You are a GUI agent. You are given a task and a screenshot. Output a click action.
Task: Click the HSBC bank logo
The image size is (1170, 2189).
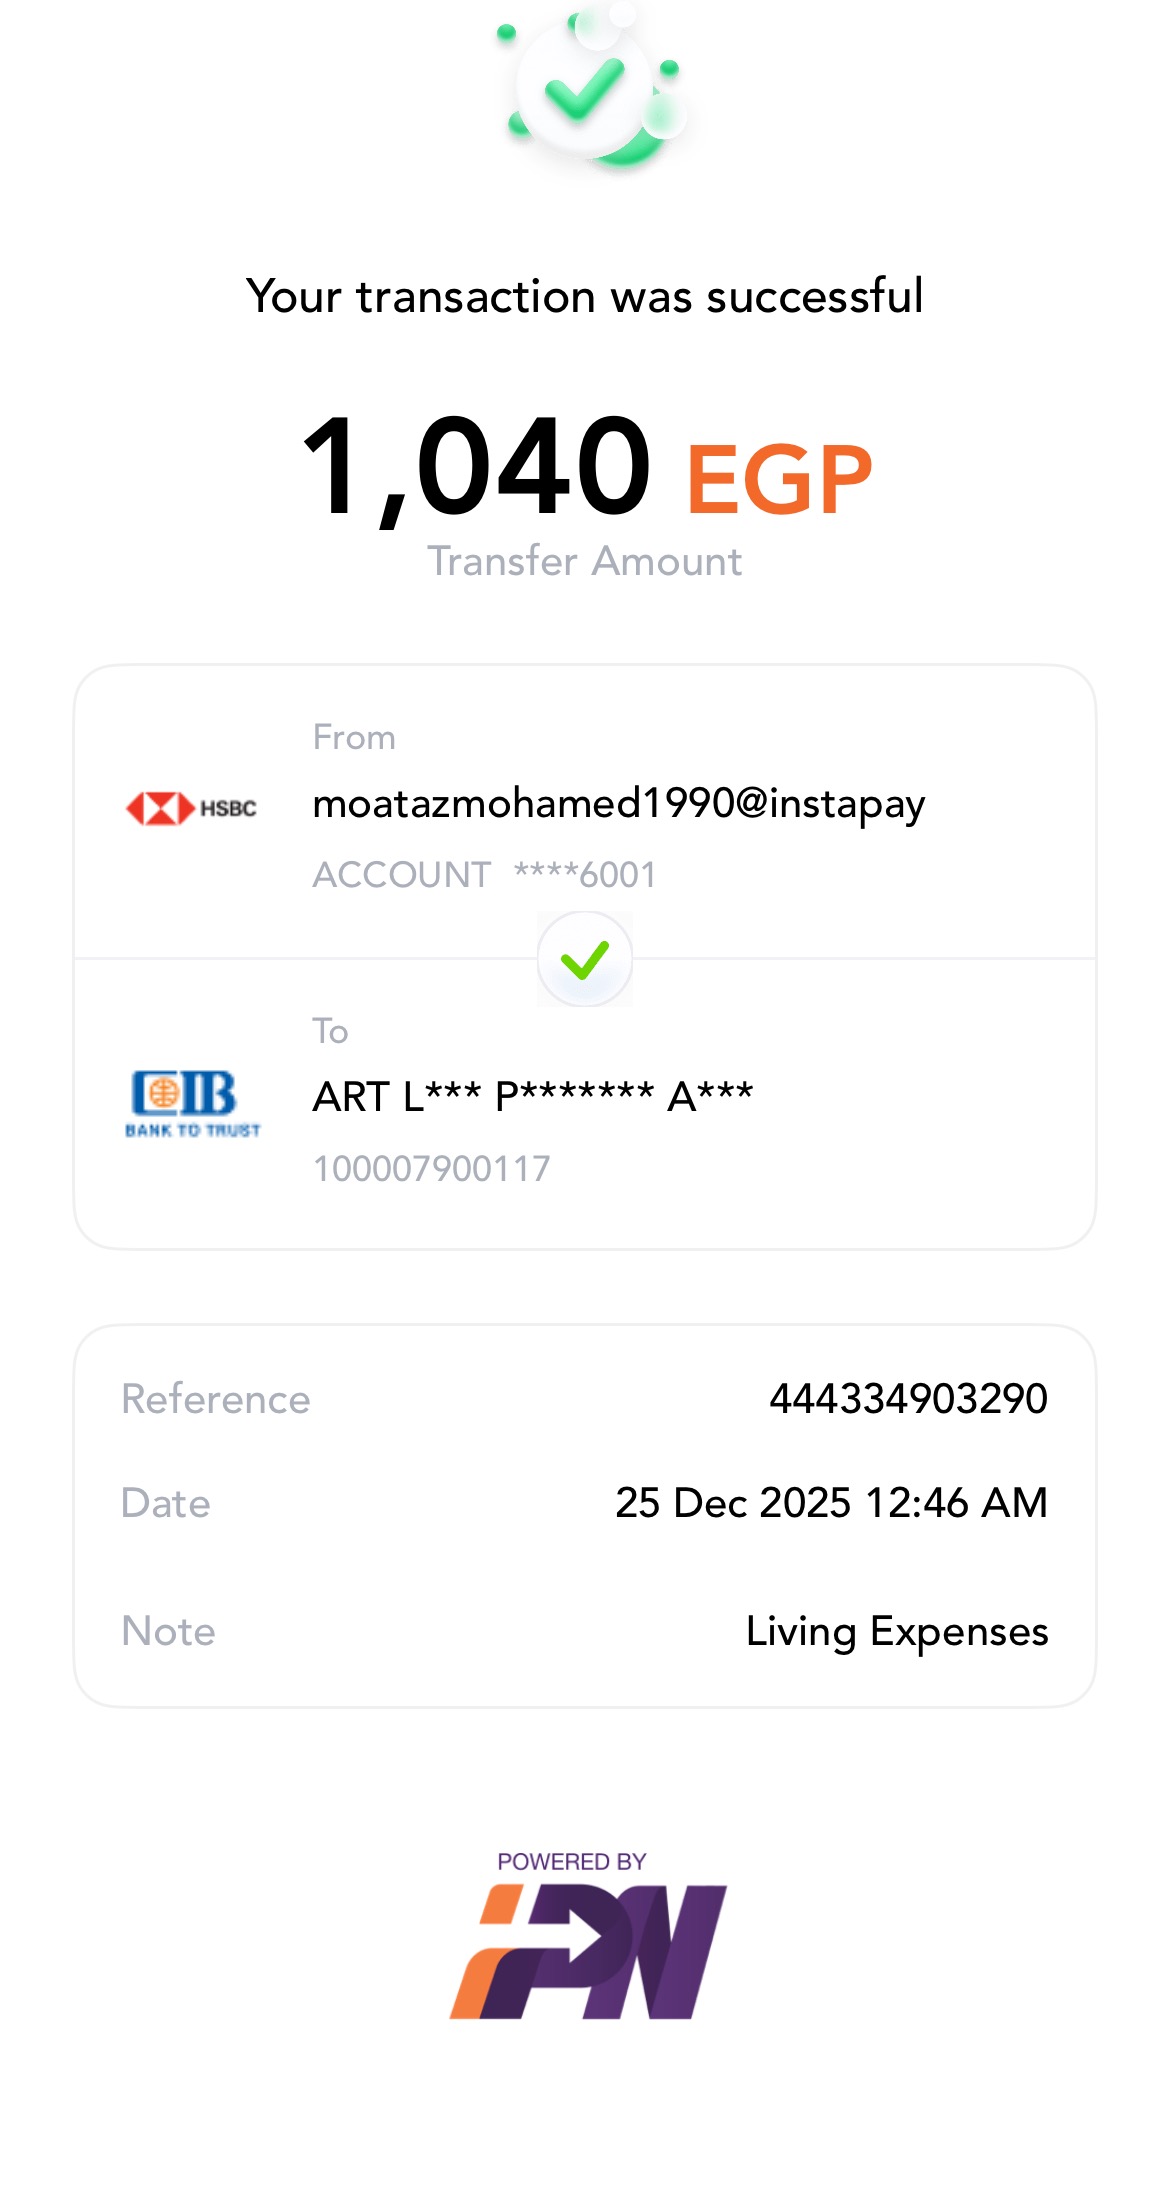coord(191,807)
